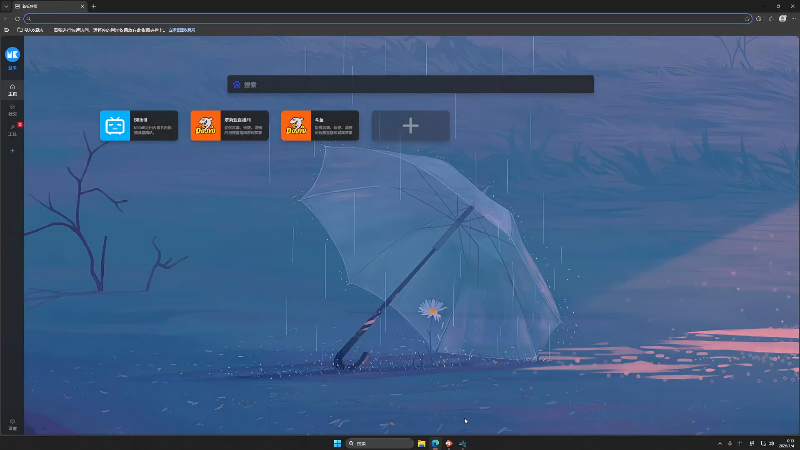Go back with the browser back arrow

coord(6,19)
